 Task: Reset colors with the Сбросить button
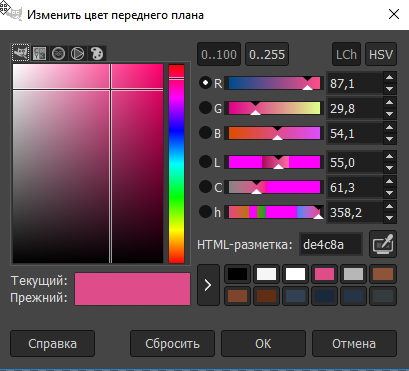[172, 343]
